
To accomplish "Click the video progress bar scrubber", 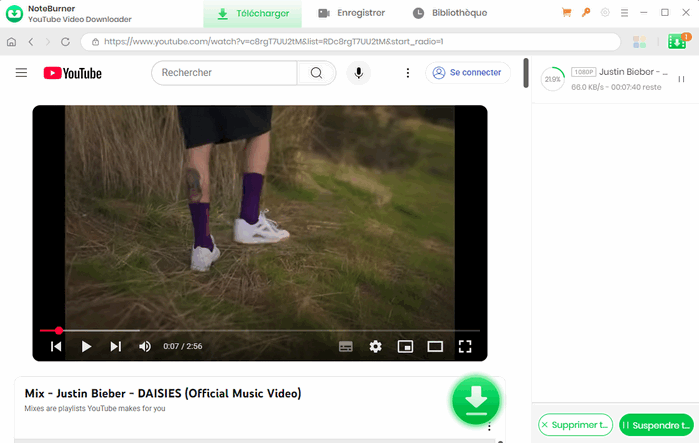I will [x=59, y=330].
